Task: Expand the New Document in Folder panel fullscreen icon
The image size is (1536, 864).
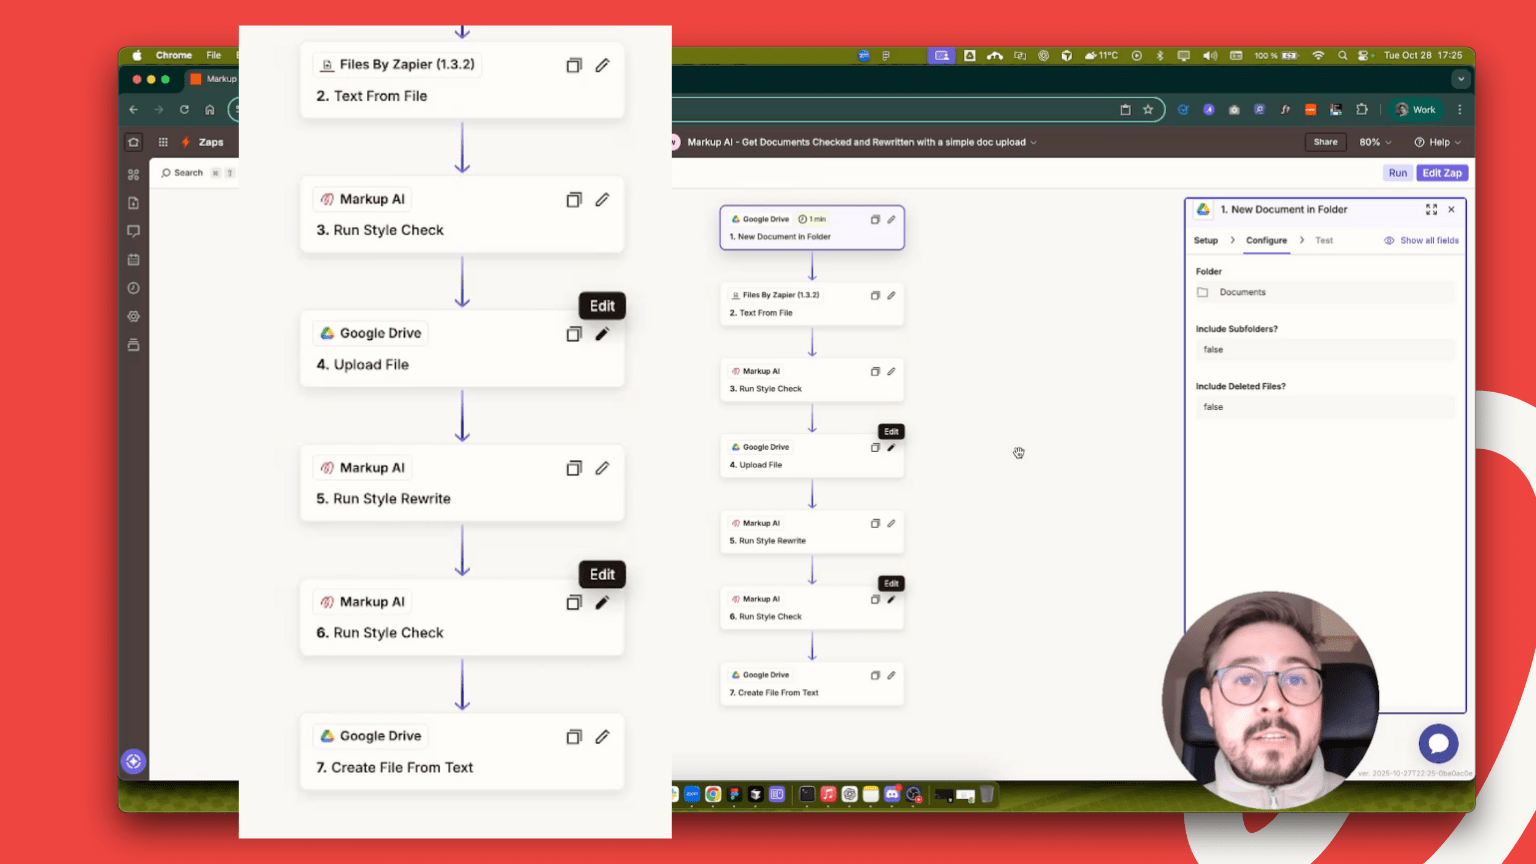Action: [1431, 210]
